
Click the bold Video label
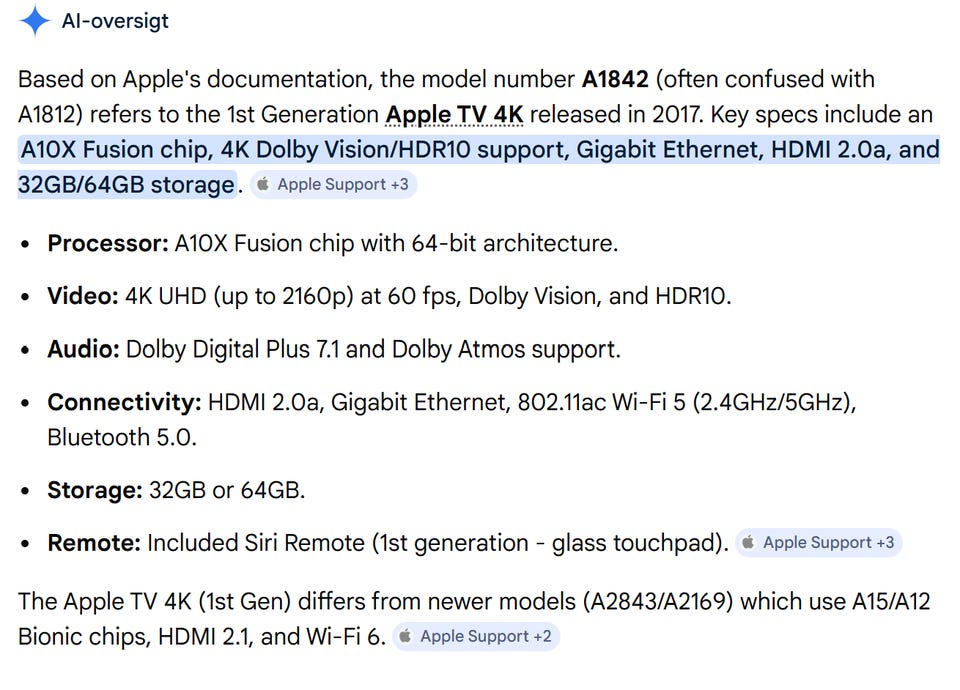(83, 297)
